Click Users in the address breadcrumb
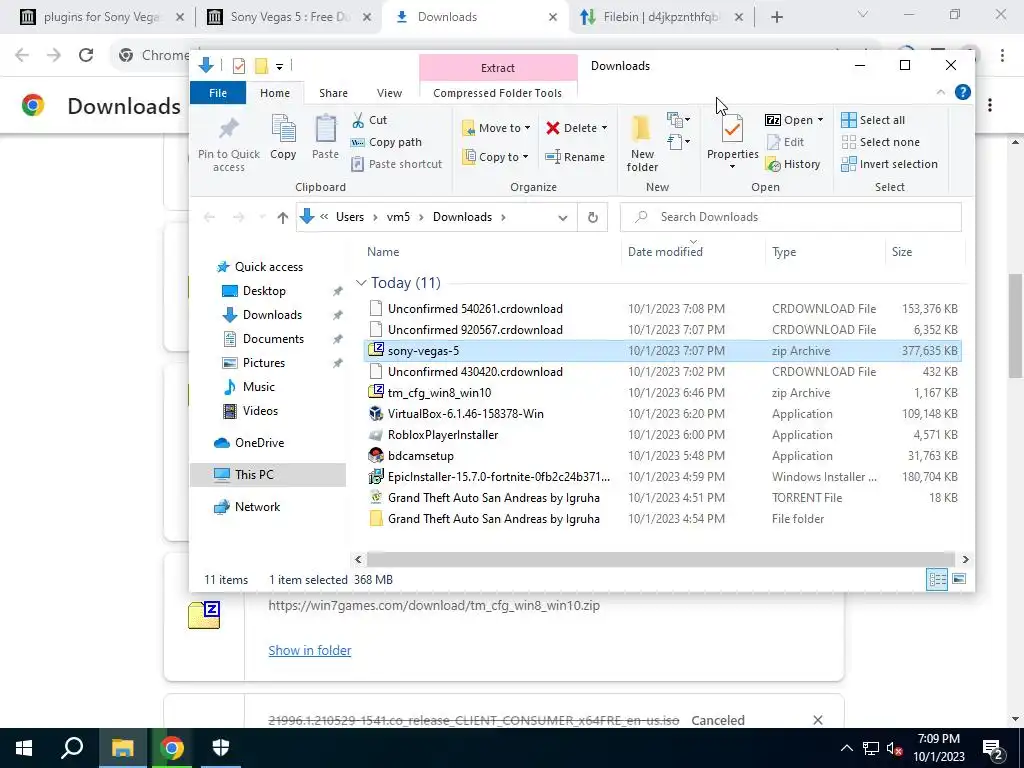The height and width of the screenshot is (768, 1024). 349,217
